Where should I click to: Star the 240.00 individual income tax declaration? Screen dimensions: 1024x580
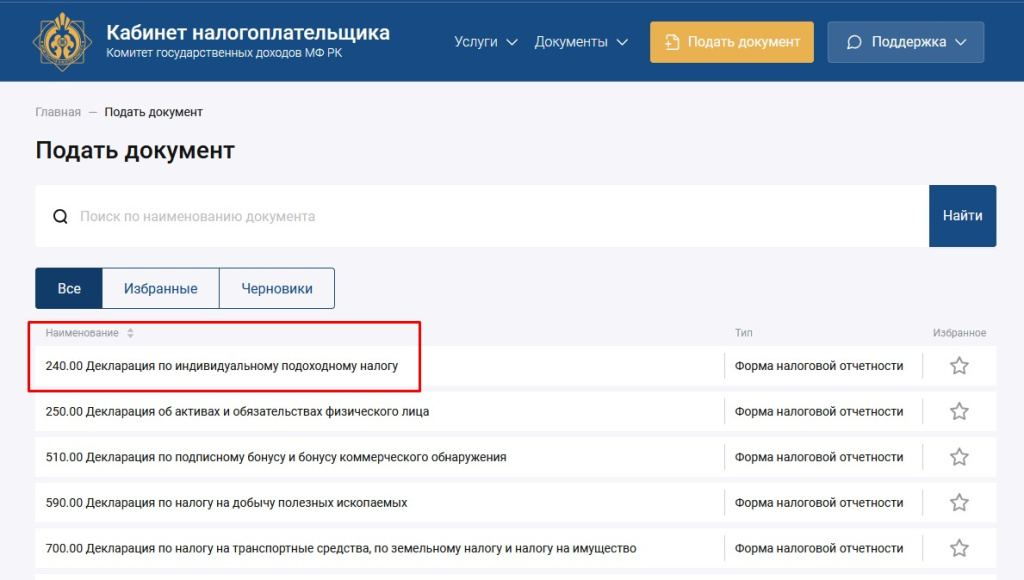[958, 365]
